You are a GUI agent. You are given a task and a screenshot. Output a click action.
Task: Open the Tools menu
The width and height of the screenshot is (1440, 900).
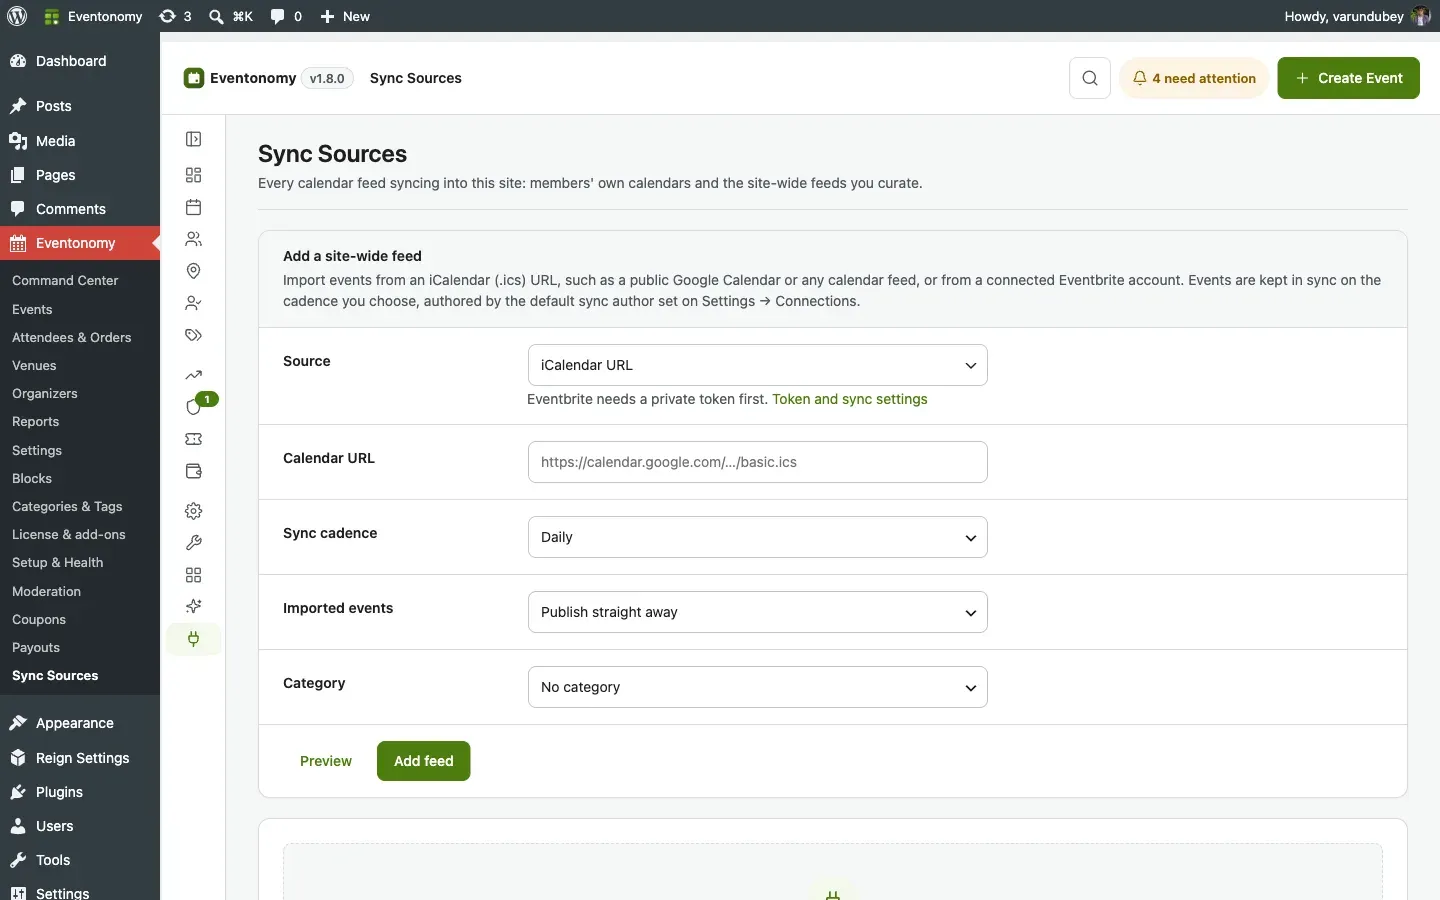(80, 860)
